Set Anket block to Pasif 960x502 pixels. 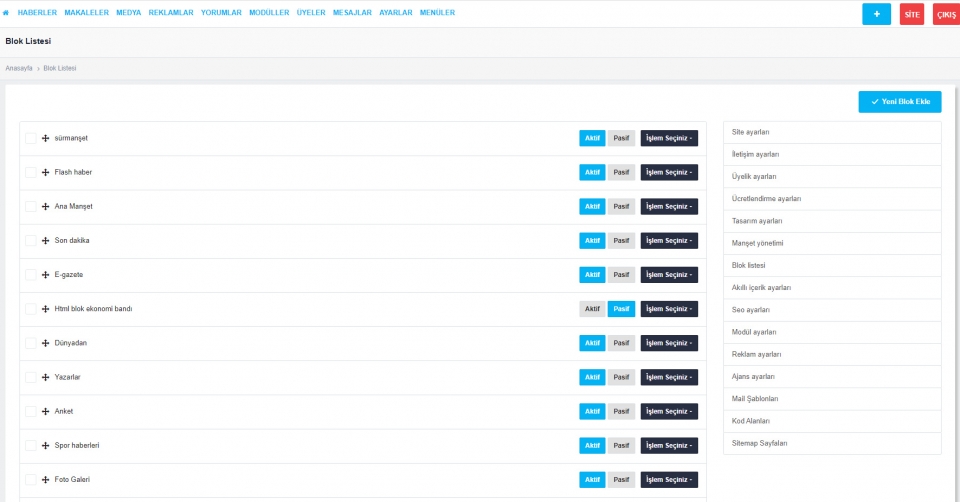pos(621,411)
